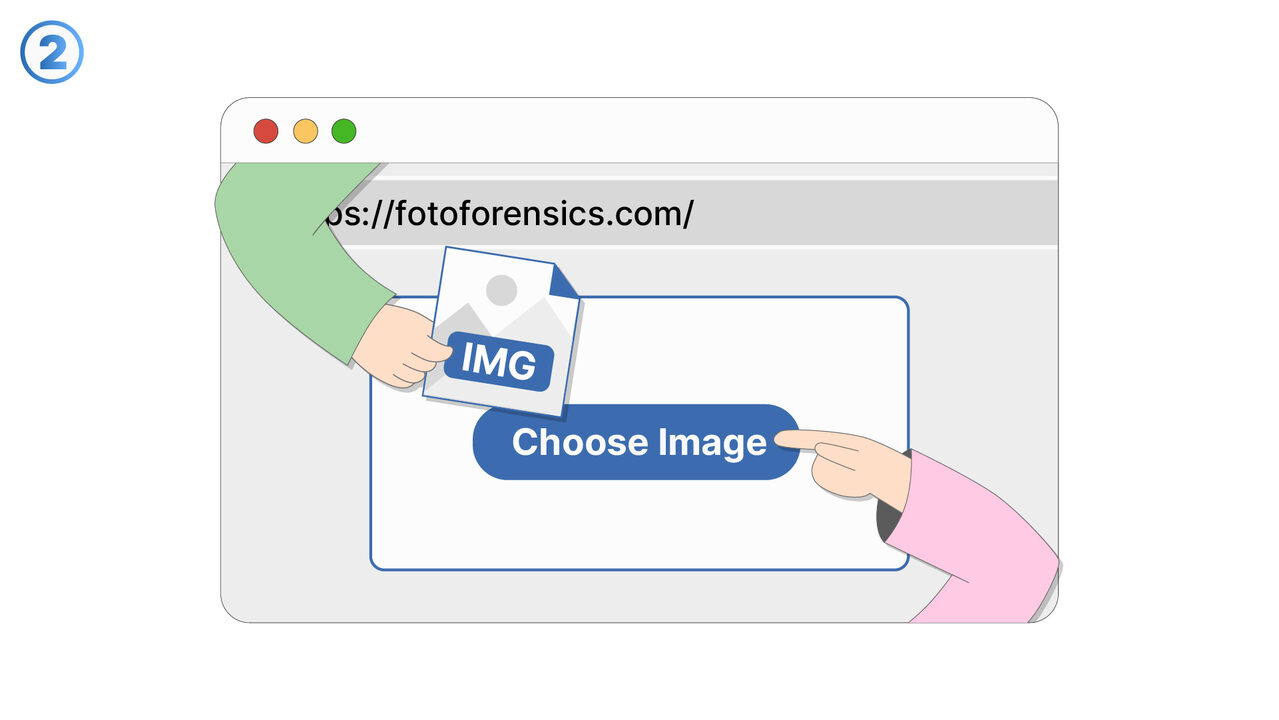Viewport: 1279px width, 720px height.
Task: Click the blue border of upload box
Action: click(x=640, y=569)
